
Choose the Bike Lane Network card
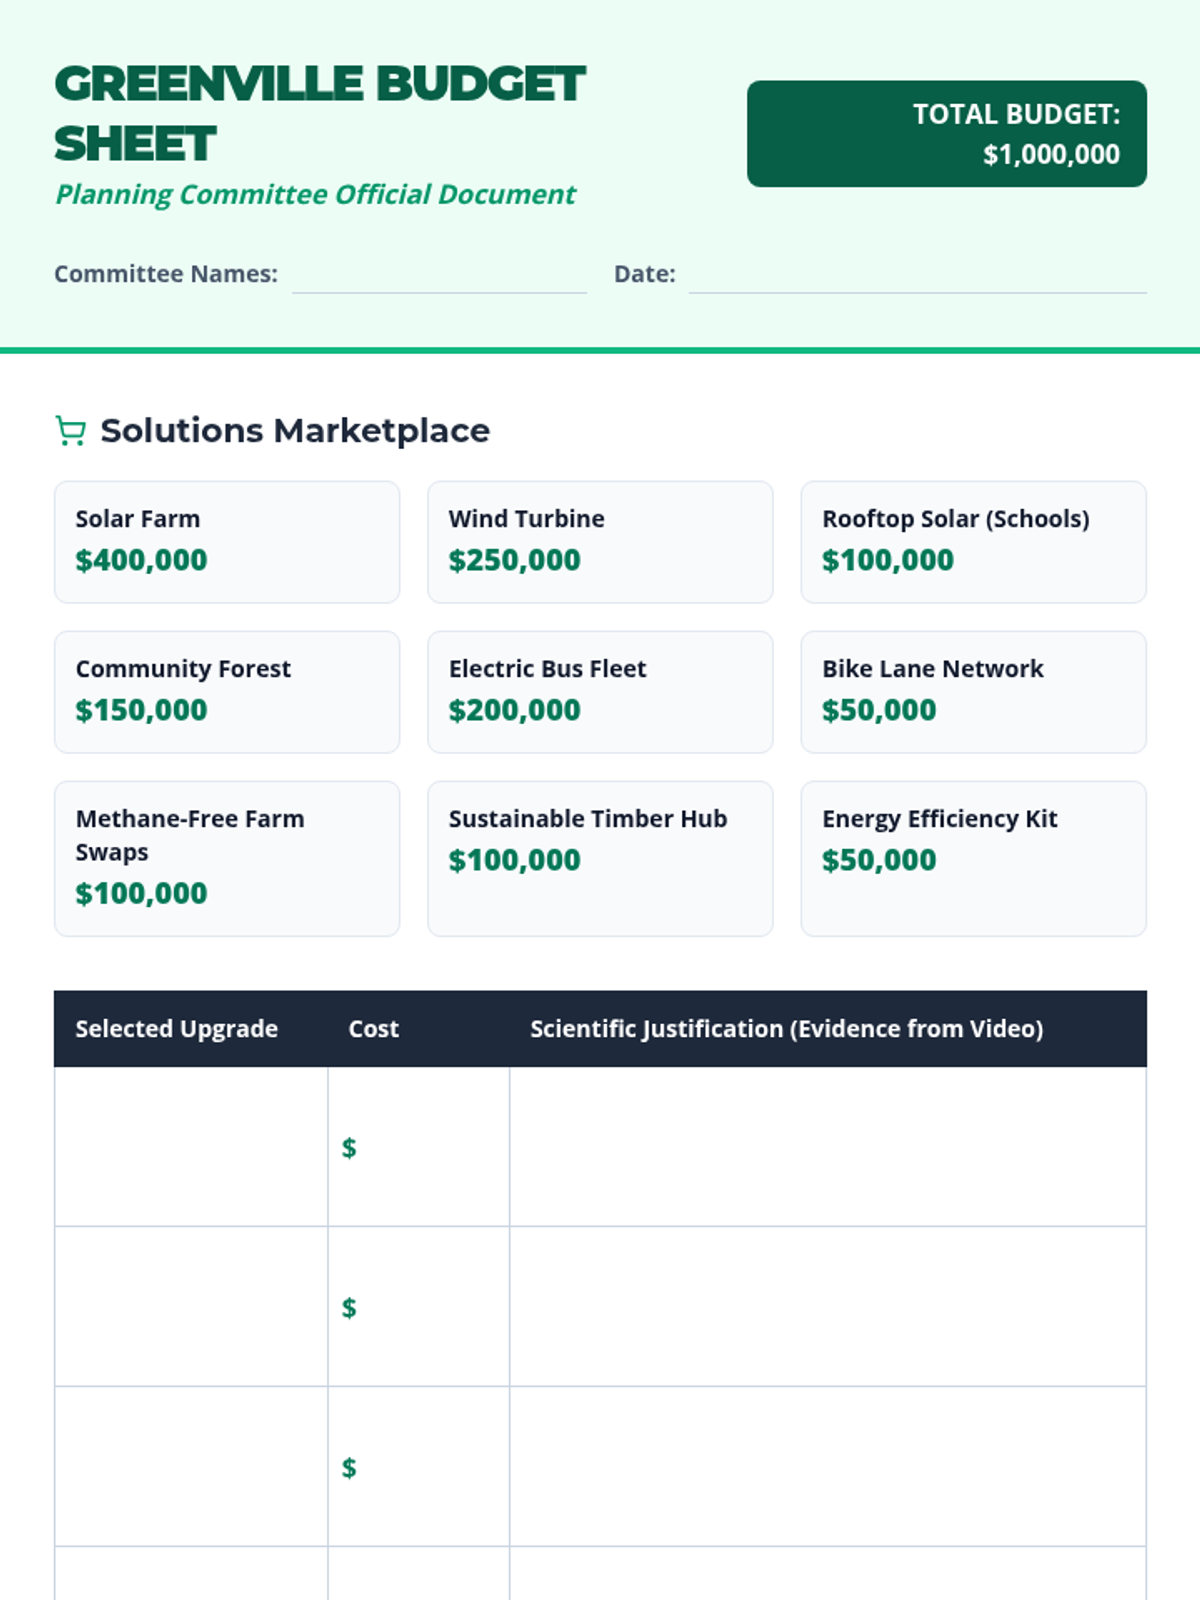coord(973,692)
